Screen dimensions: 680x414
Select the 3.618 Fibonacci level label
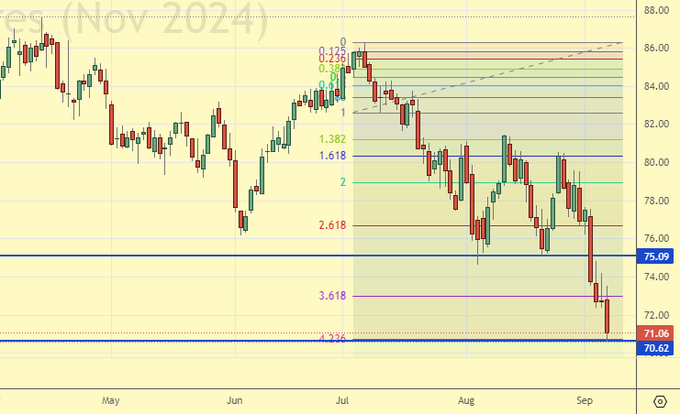pos(333,296)
